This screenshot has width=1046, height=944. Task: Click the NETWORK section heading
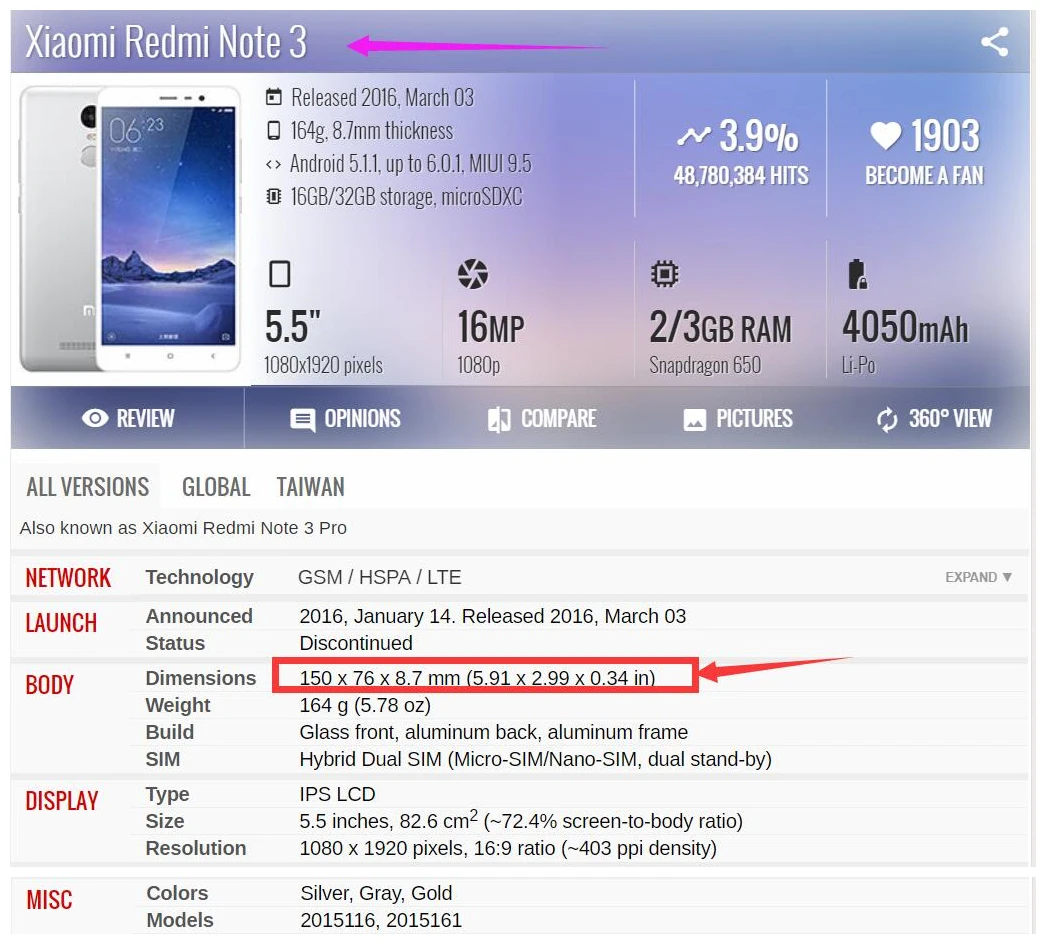pos(68,578)
